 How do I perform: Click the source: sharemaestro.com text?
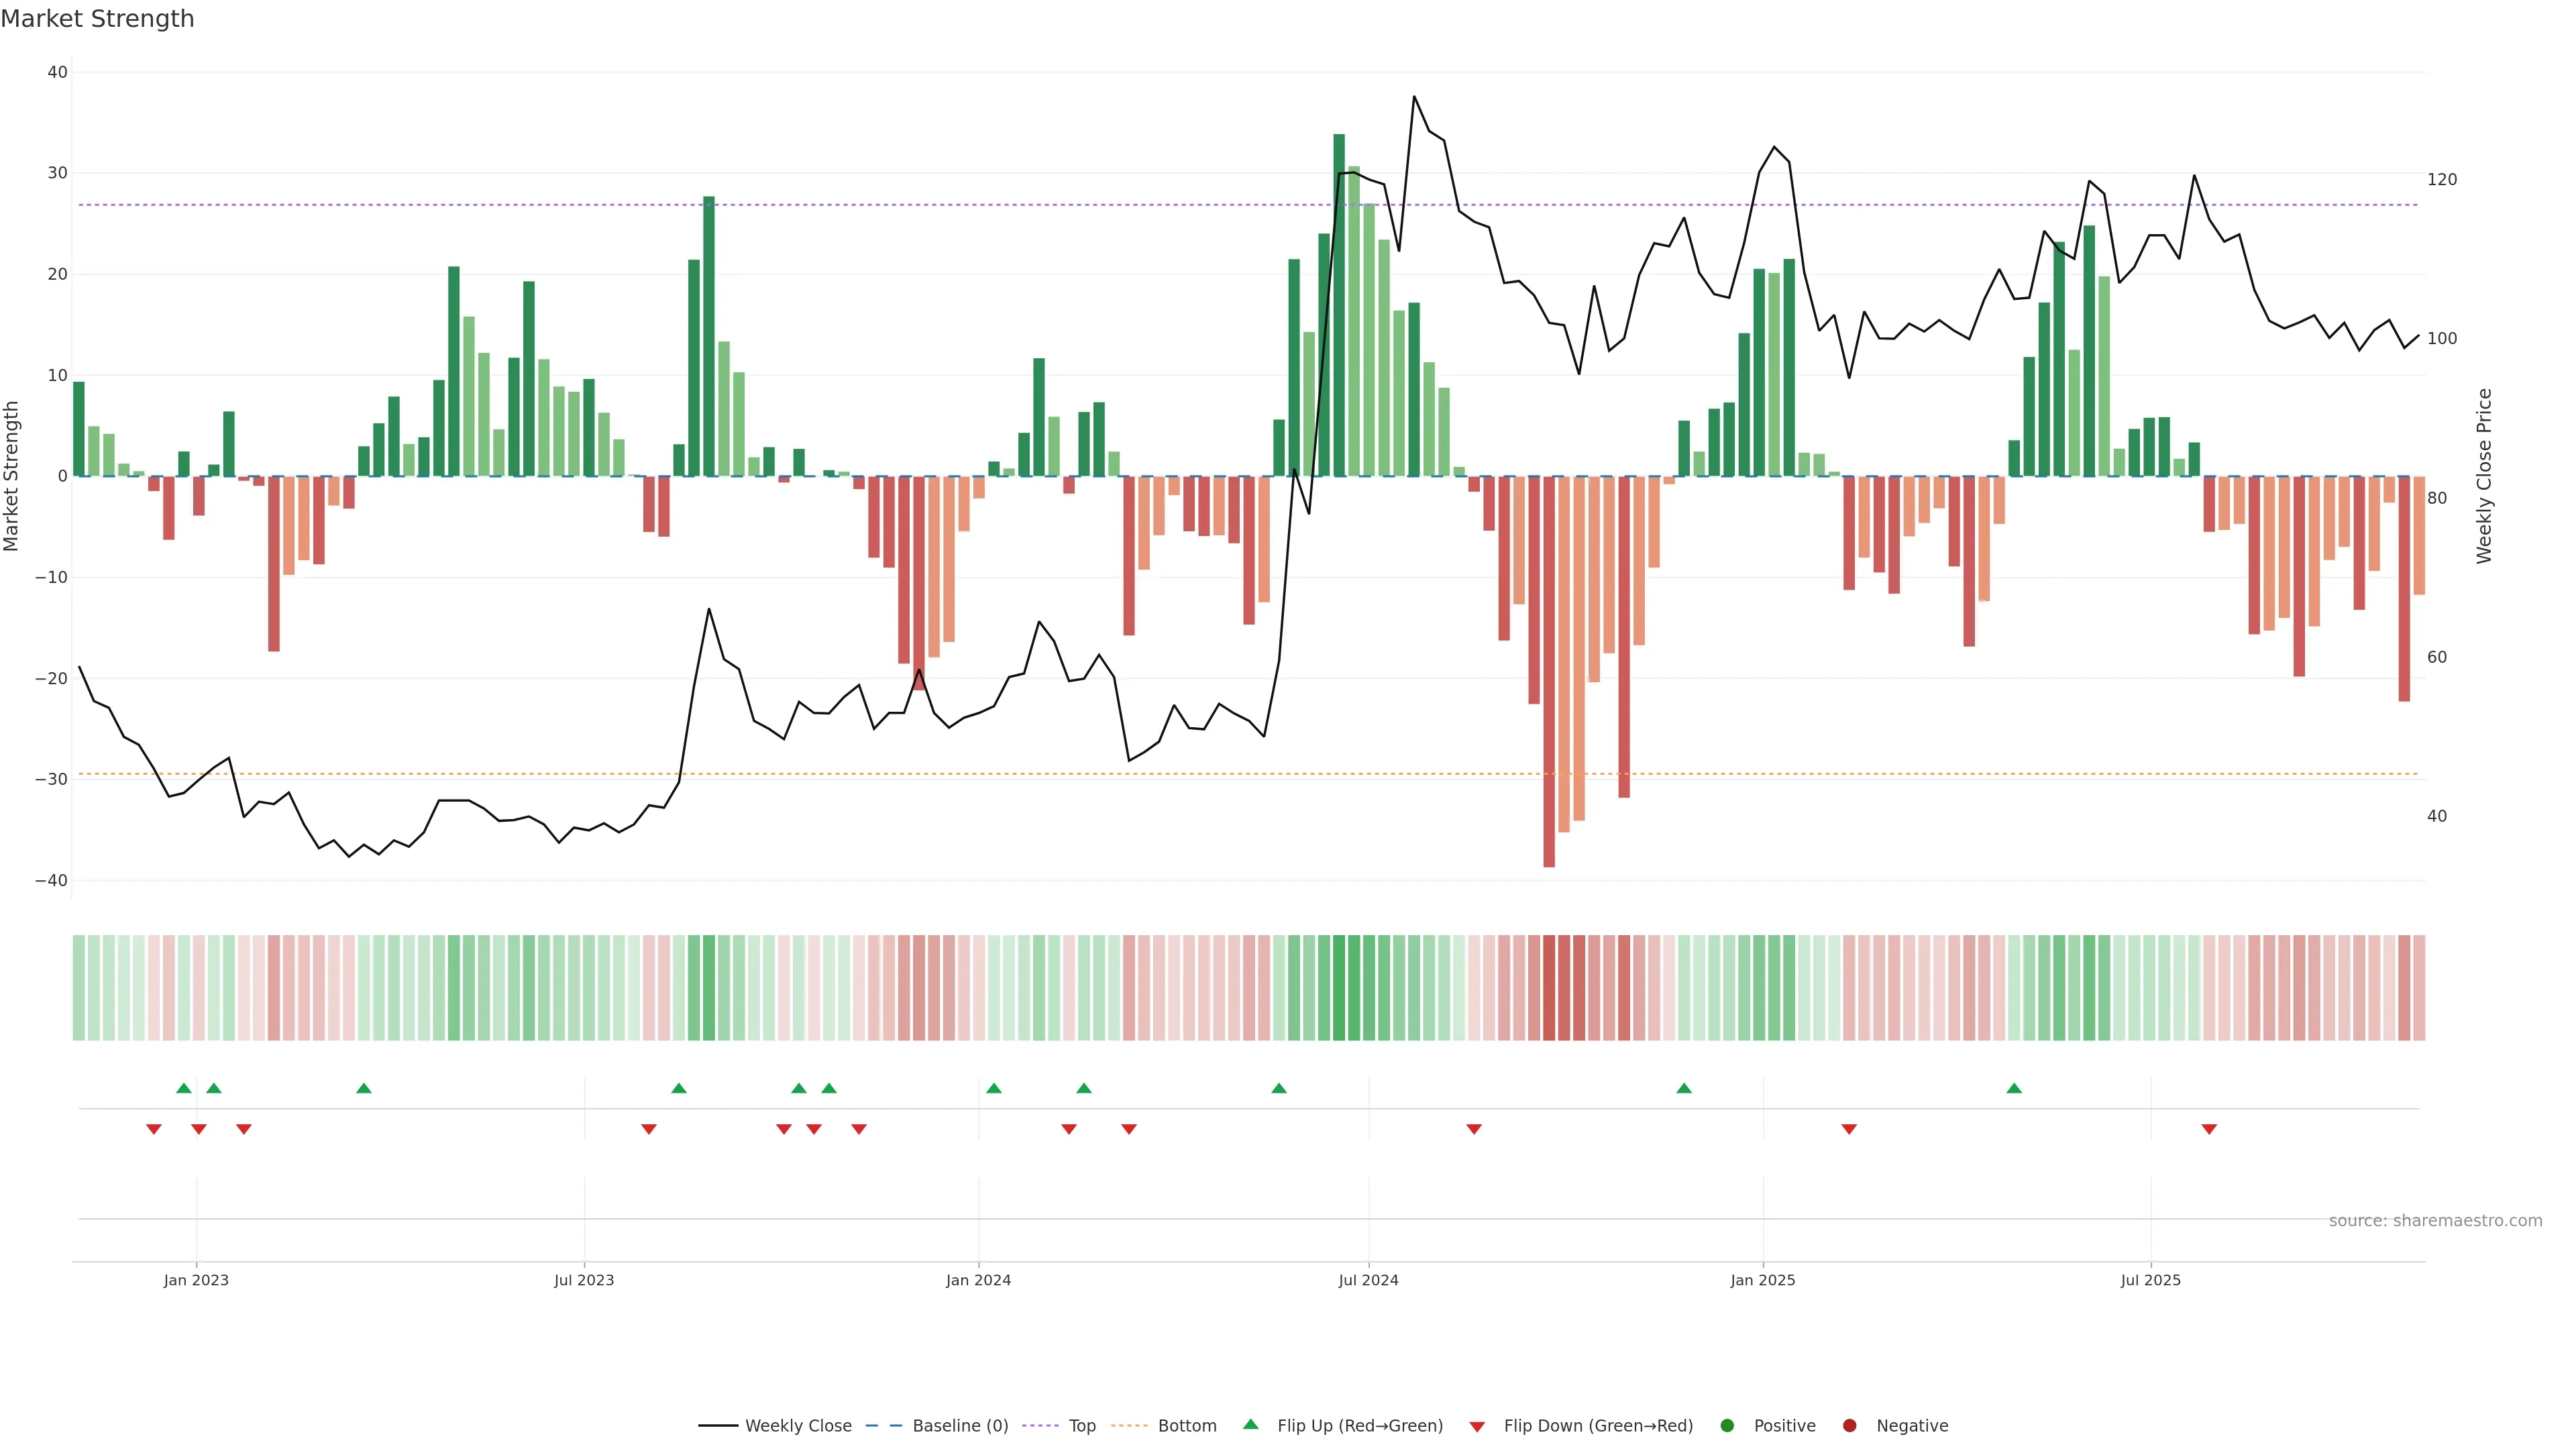2435,1220
